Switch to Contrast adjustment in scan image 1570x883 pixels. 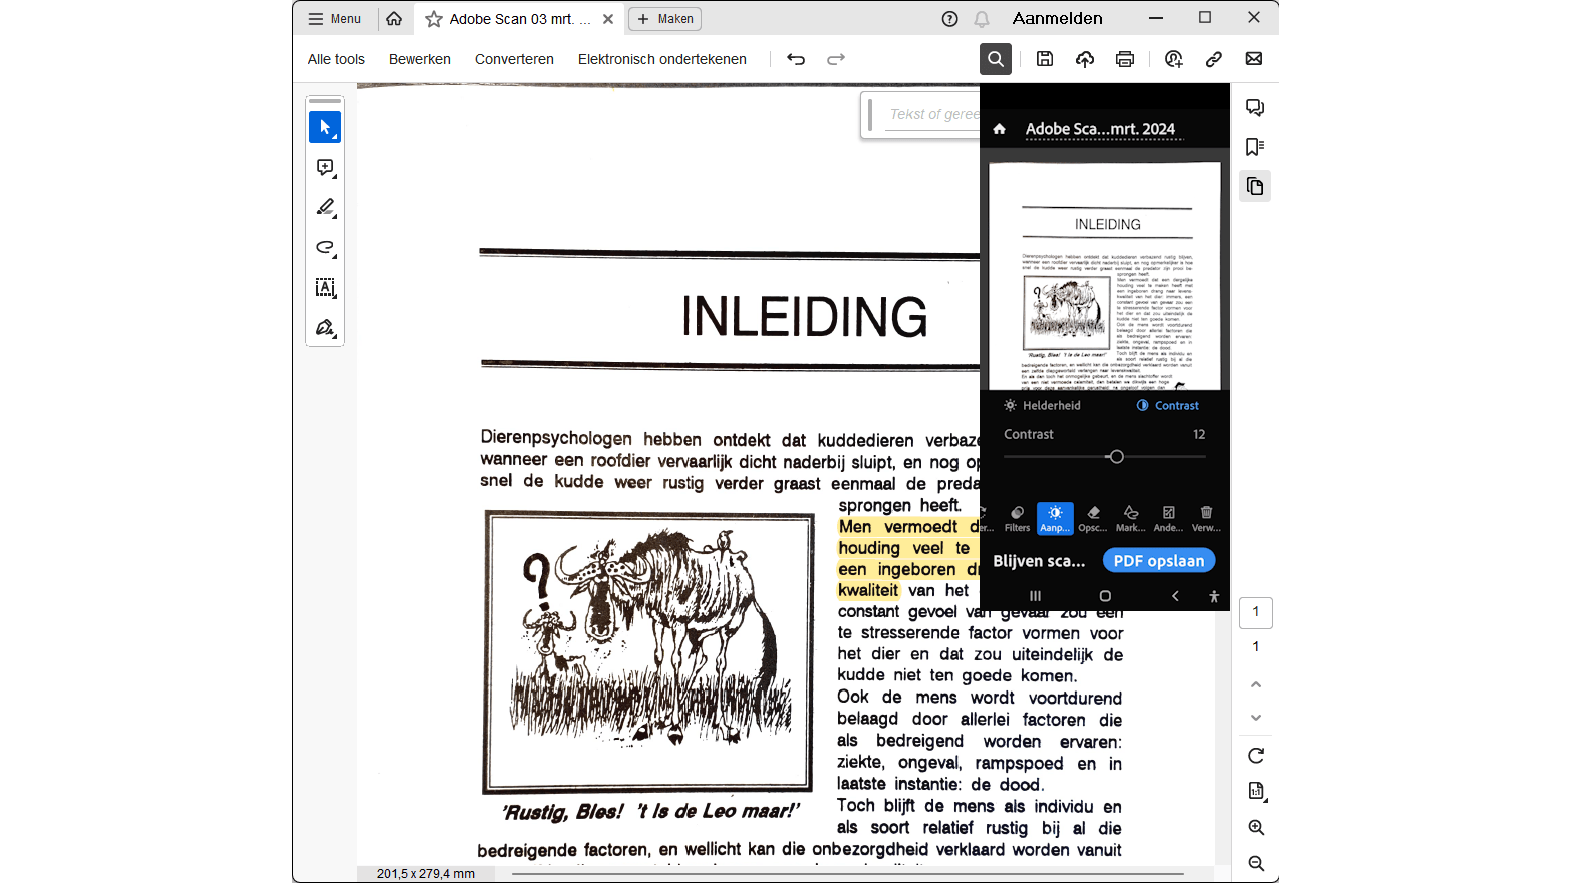pyautogui.click(x=1167, y=405)
